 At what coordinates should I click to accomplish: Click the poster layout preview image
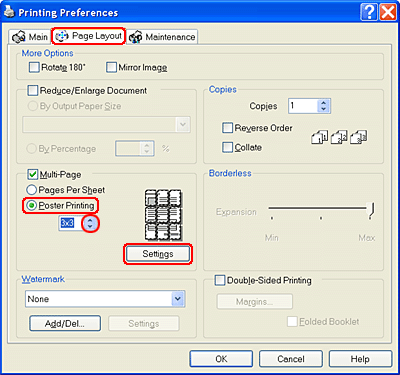(163, 215)
